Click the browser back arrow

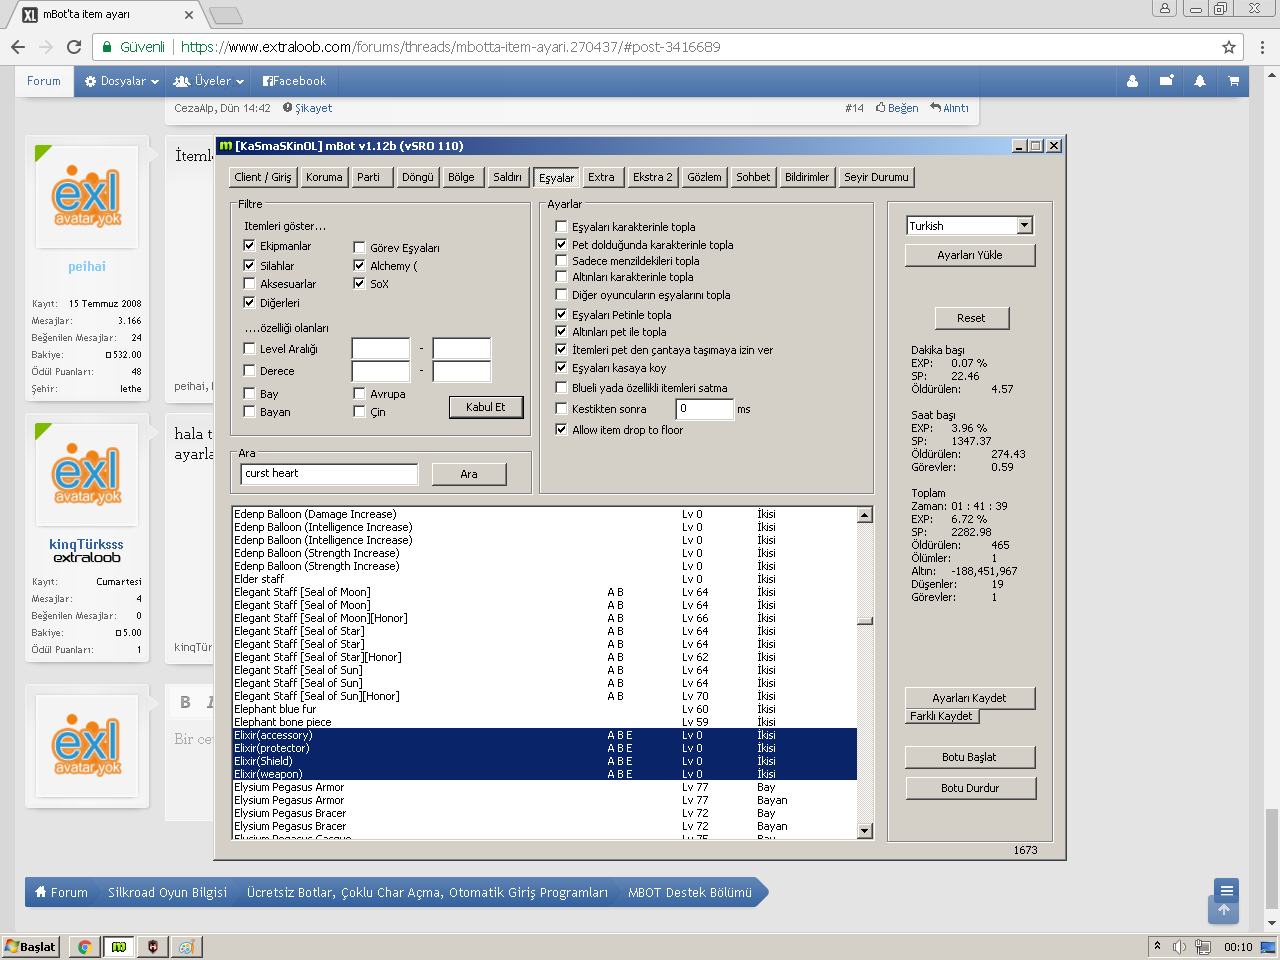click(x=18, y=47)
